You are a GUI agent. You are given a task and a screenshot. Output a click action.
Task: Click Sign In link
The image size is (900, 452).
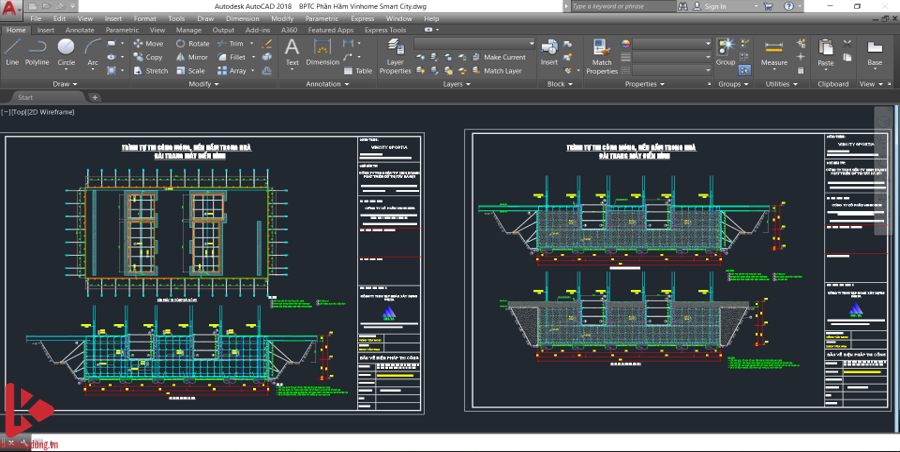715,6
